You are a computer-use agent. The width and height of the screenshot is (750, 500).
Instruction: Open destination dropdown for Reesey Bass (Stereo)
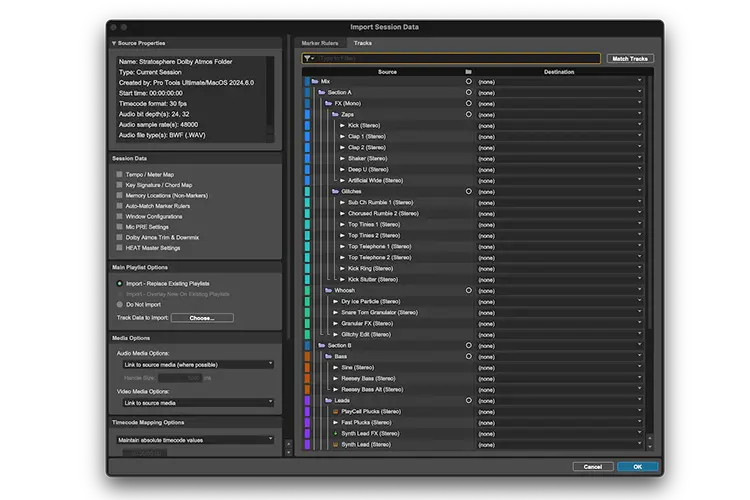coord(560,379)
